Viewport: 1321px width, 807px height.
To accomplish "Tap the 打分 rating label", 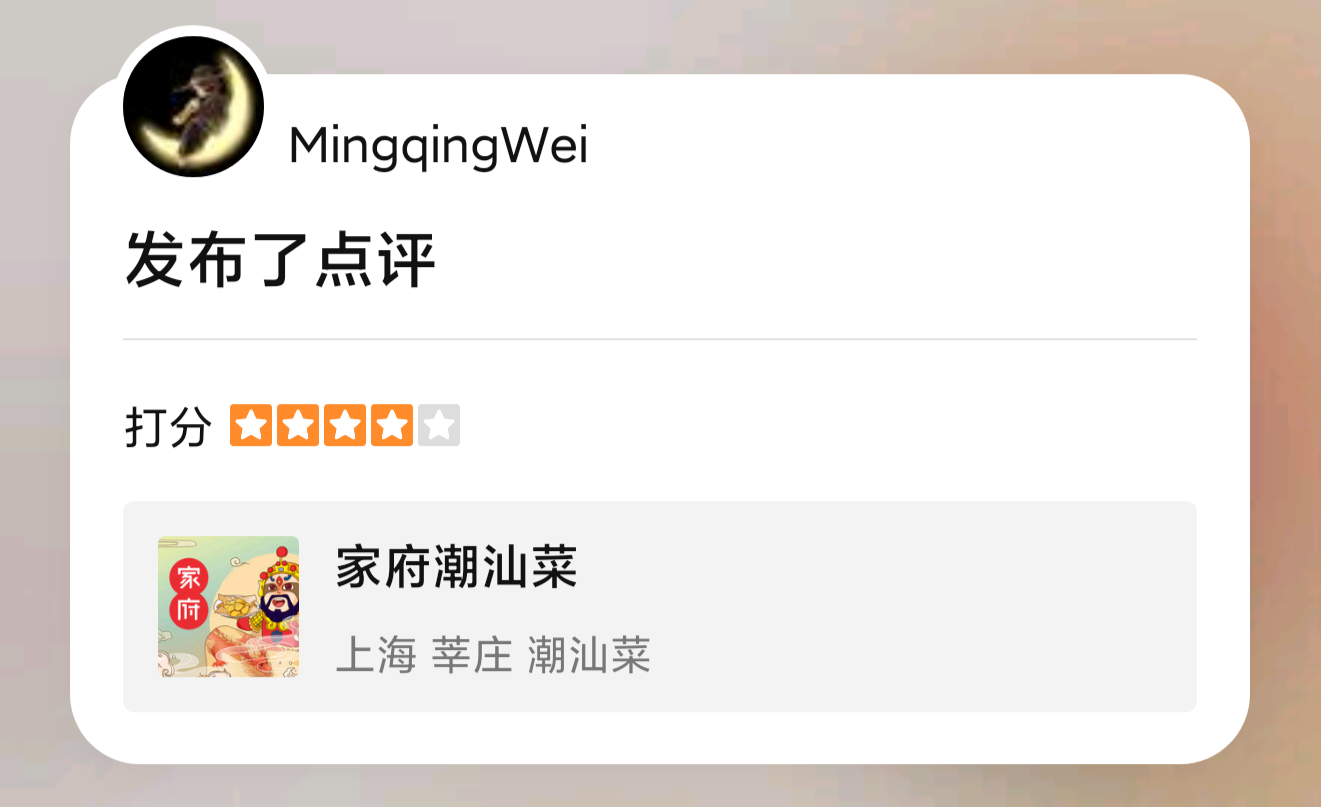I will click(168, 427).
